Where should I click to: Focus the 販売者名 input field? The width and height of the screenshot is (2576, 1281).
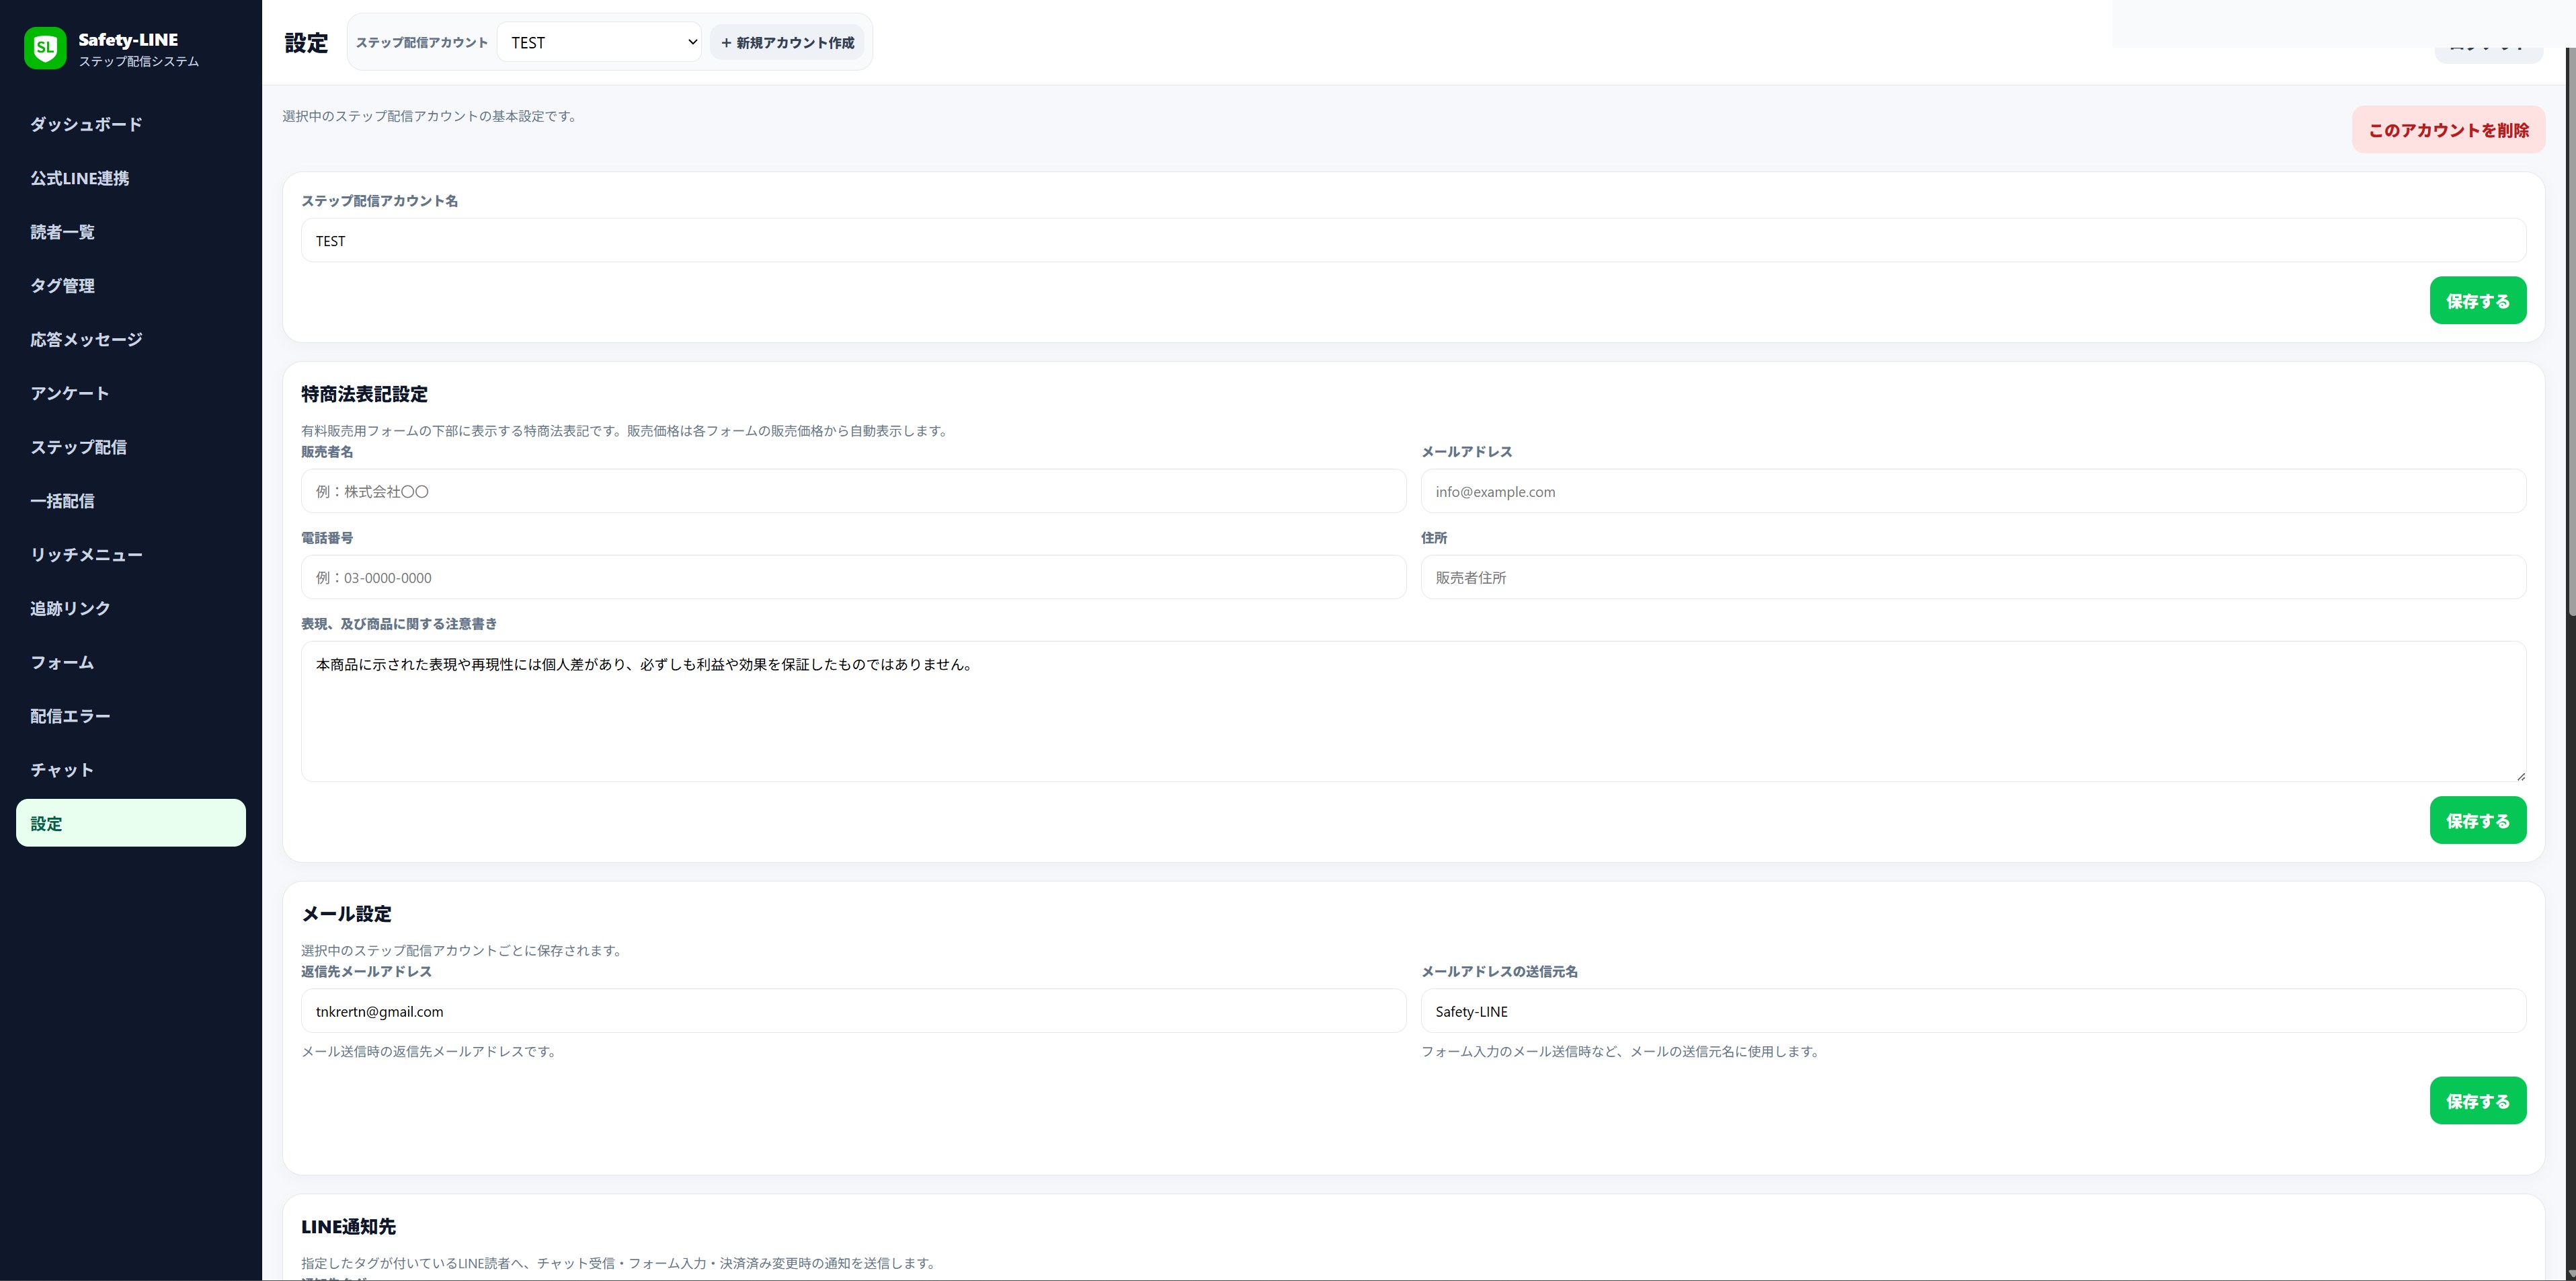[x=853, y=492]
